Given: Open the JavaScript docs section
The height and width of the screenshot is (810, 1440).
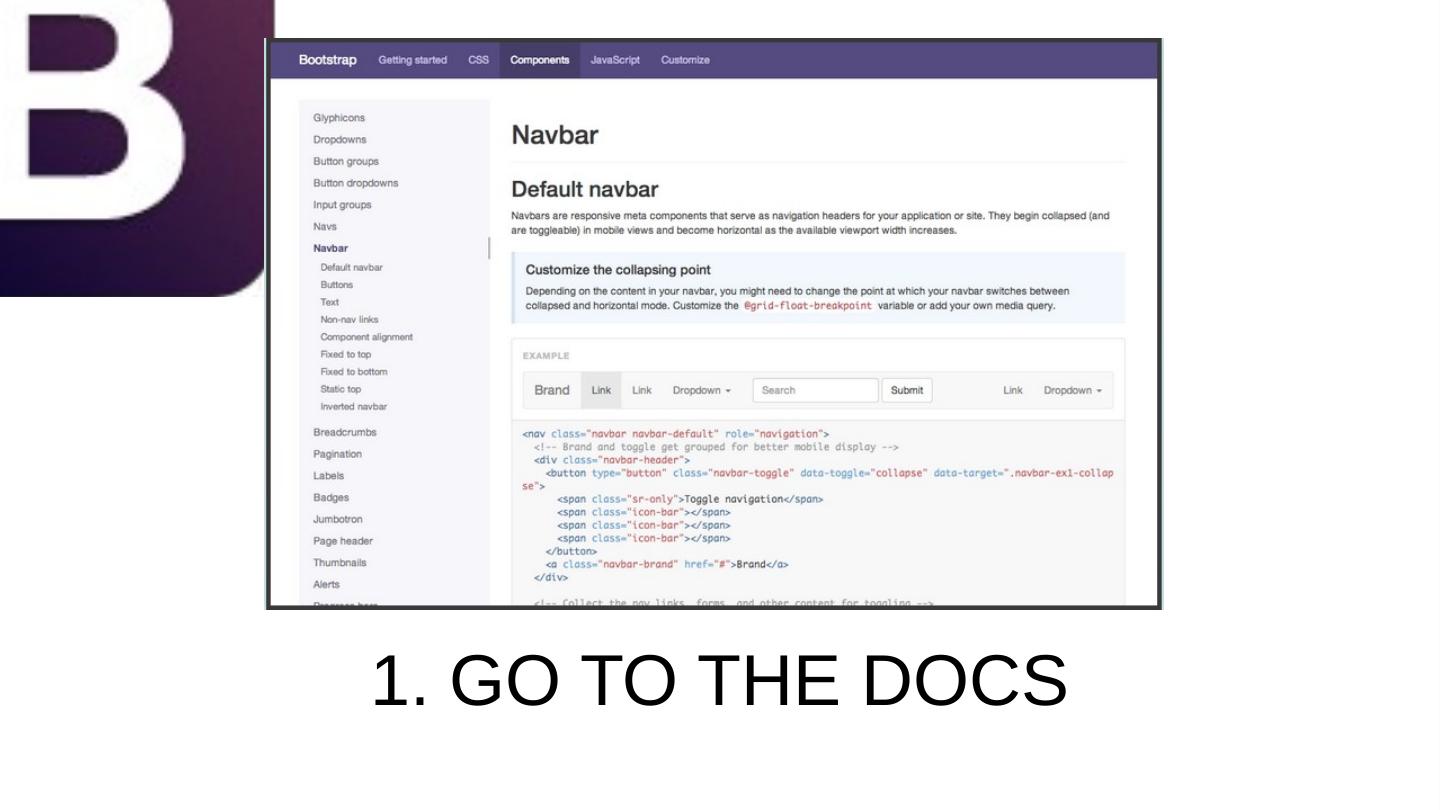Looking at the screenshot, I should tap(615, 60).
